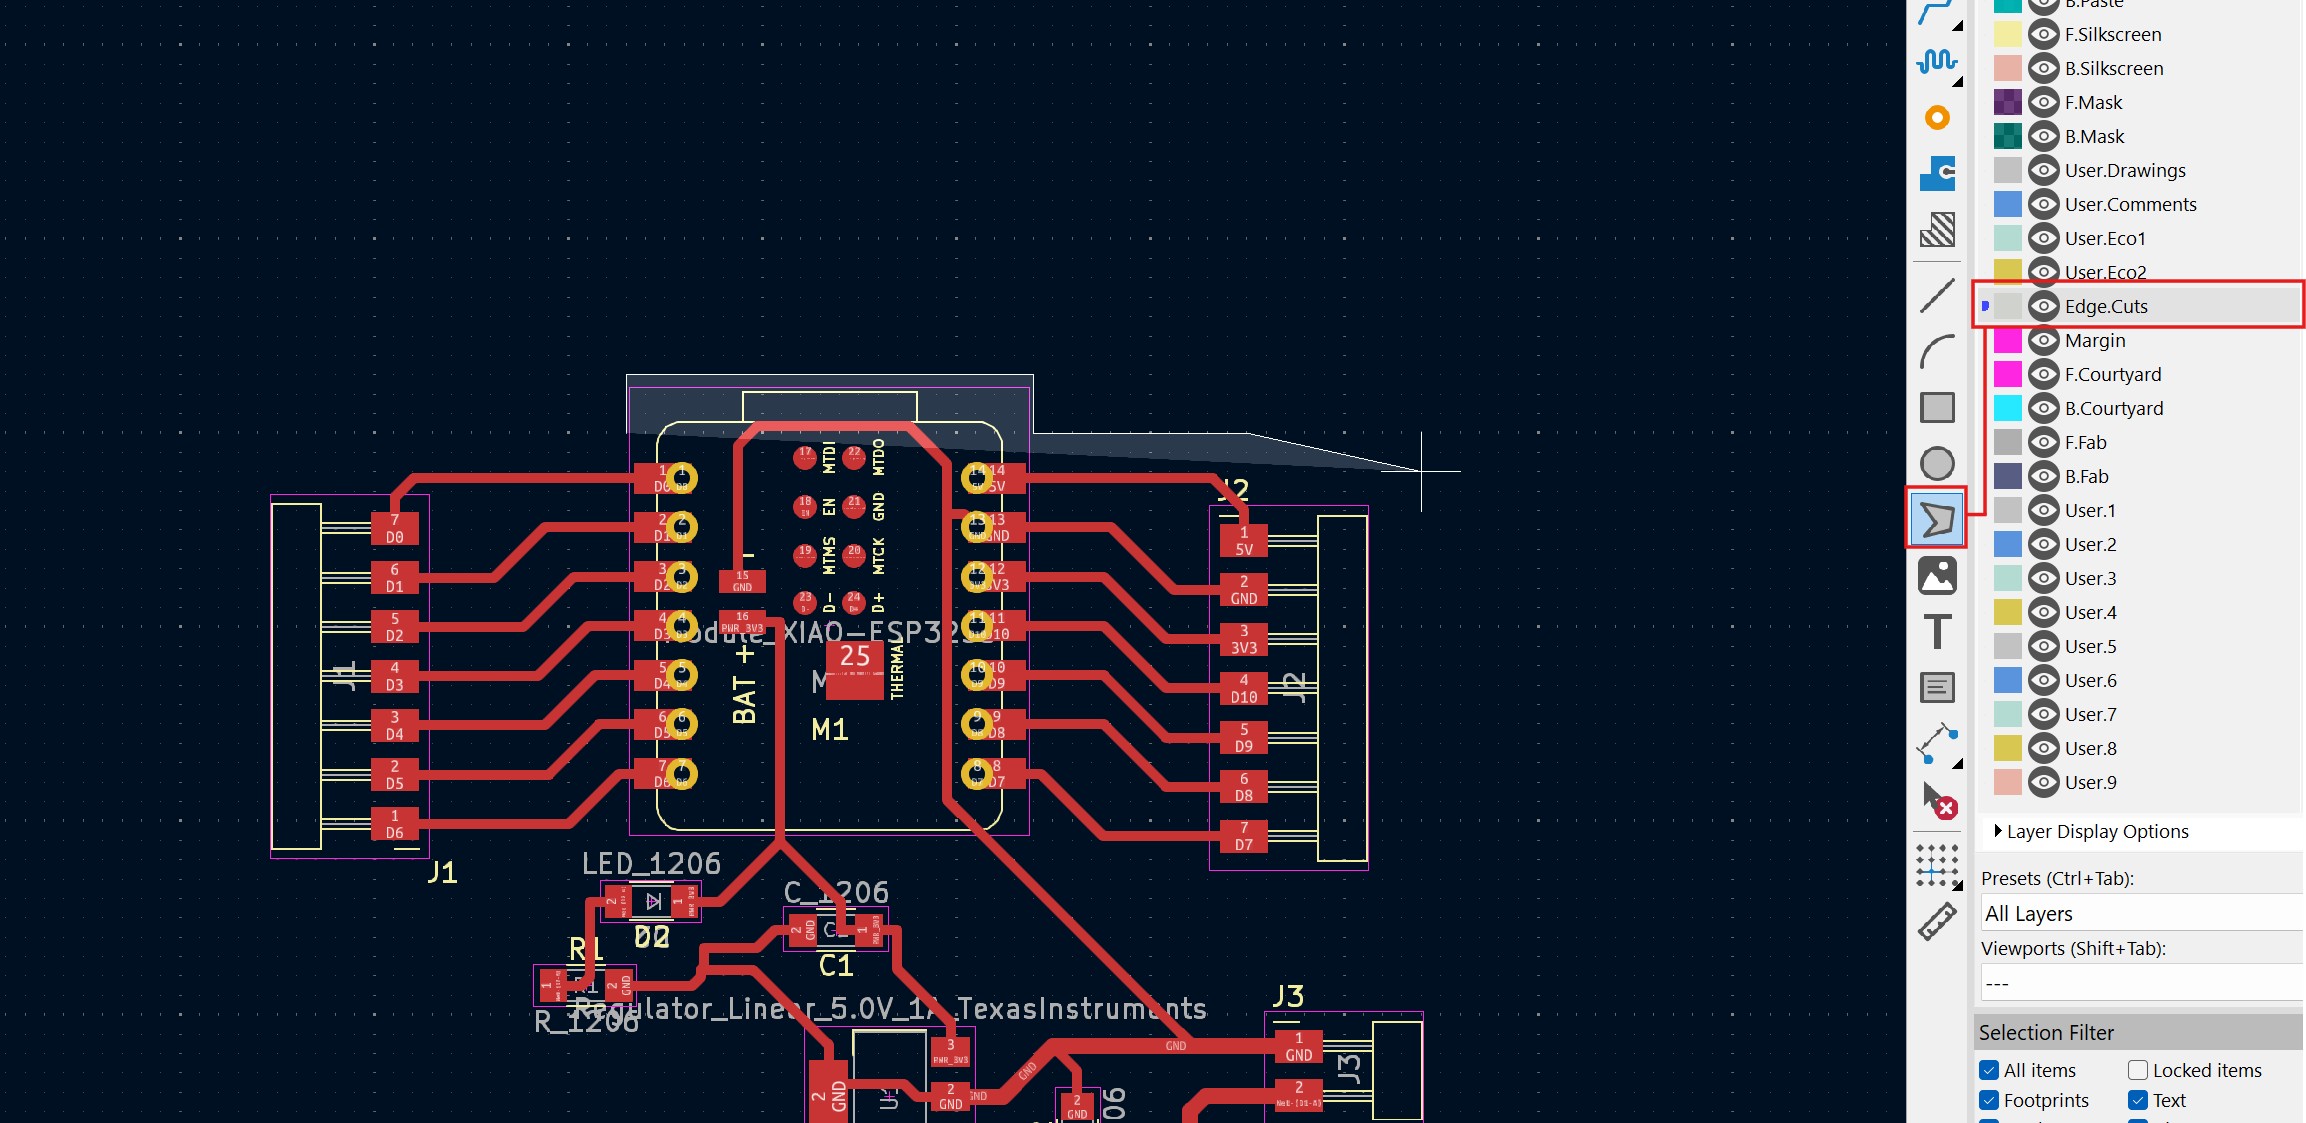
Task: Open the F.Silkscreen color swatch
Action: click(2007, 34)
